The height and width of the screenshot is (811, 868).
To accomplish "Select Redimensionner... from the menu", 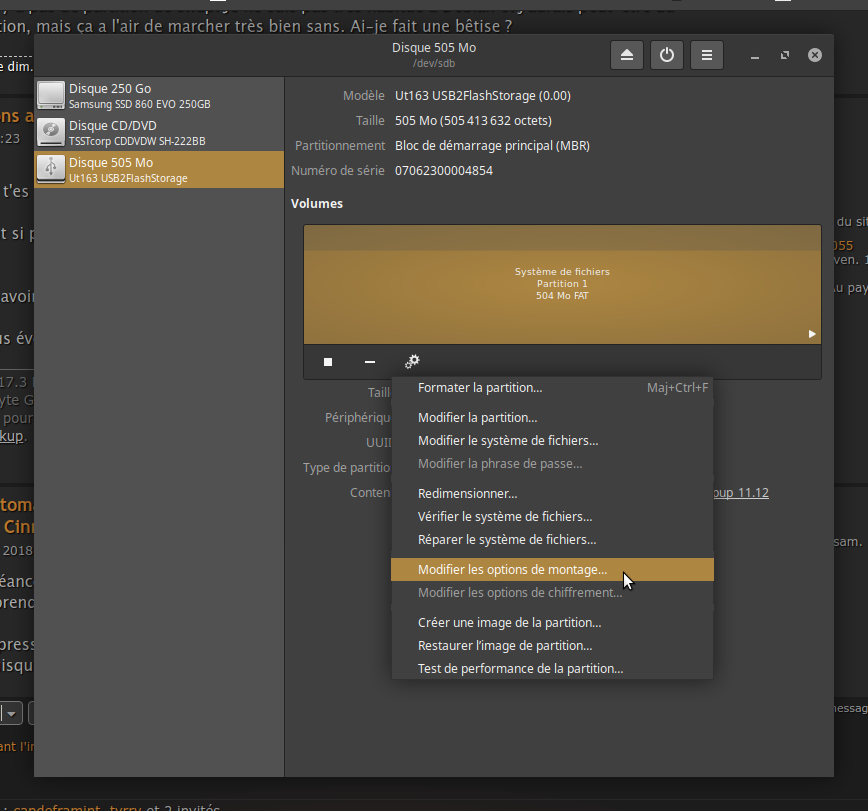I will click(x=467, y=494).
